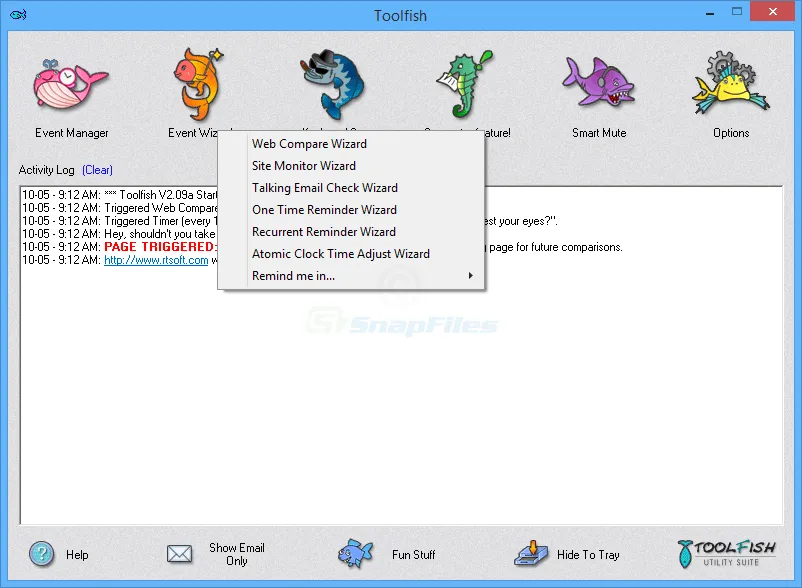The image size is (802, 588).
Task: Expand the Remind me in... submenu
Action: tap(351, 276)
